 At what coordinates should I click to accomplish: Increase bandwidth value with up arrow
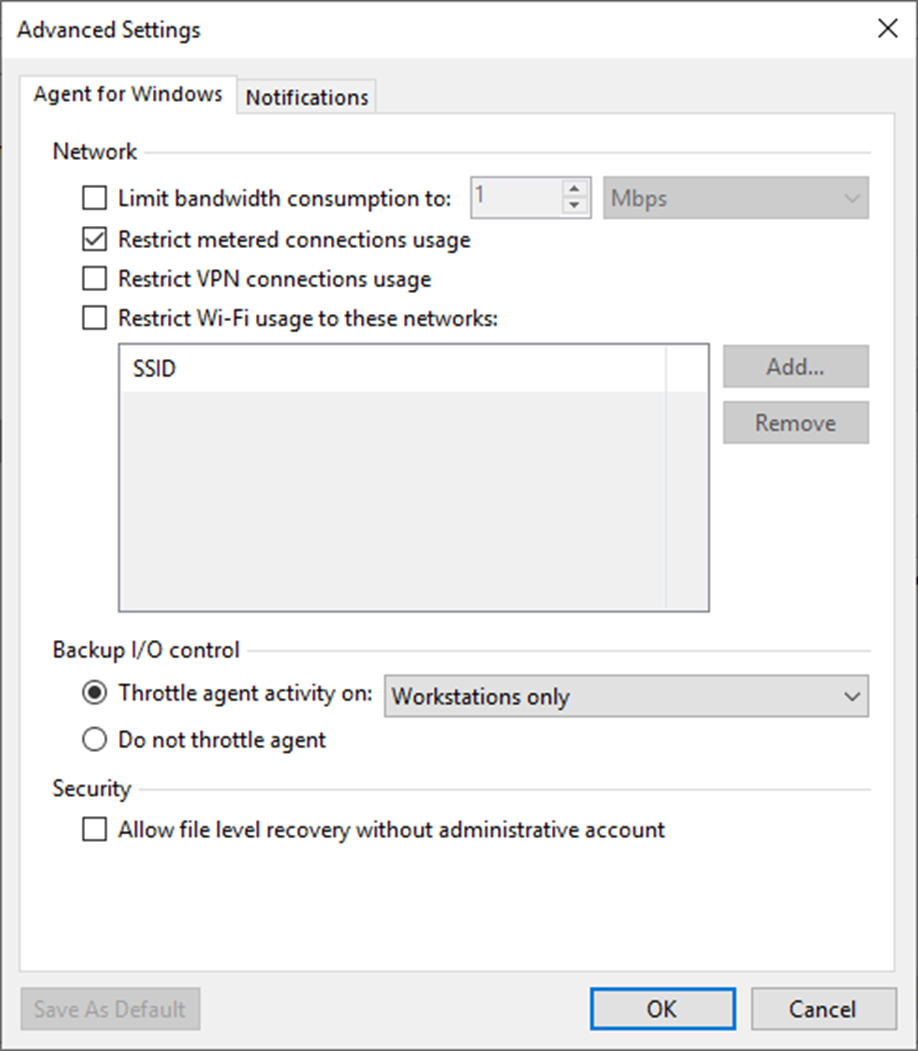tap(573, 189)
